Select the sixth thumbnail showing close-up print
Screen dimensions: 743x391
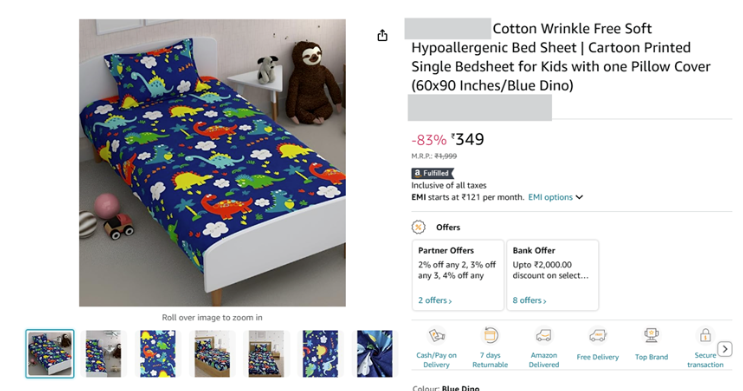(320, 354)
